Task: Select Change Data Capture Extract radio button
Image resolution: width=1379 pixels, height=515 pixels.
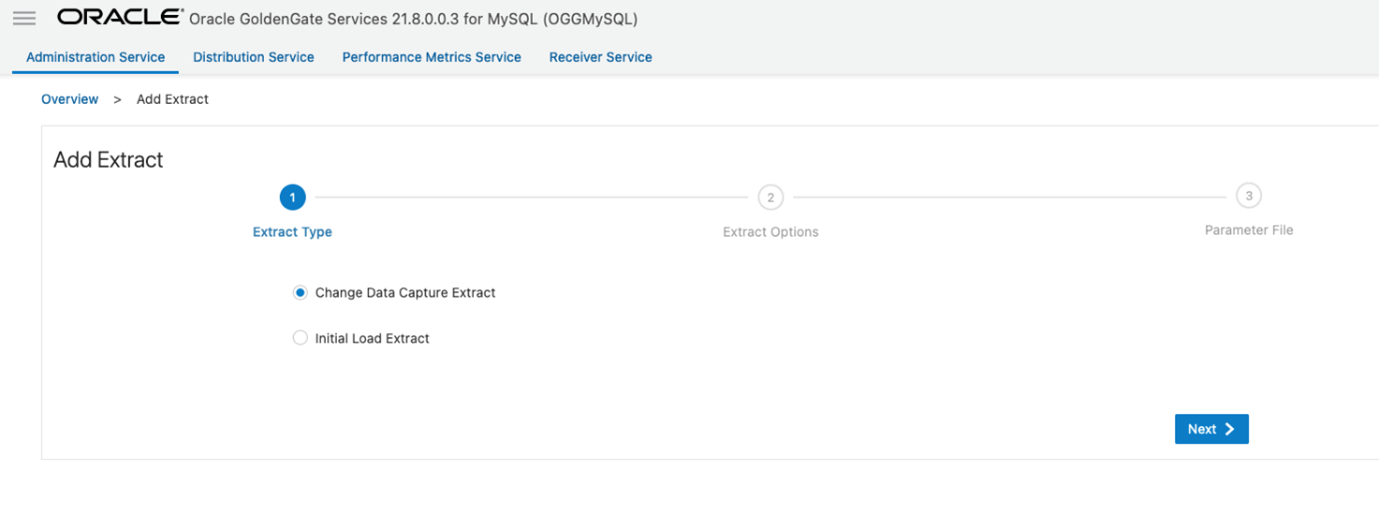Action: 300,293
